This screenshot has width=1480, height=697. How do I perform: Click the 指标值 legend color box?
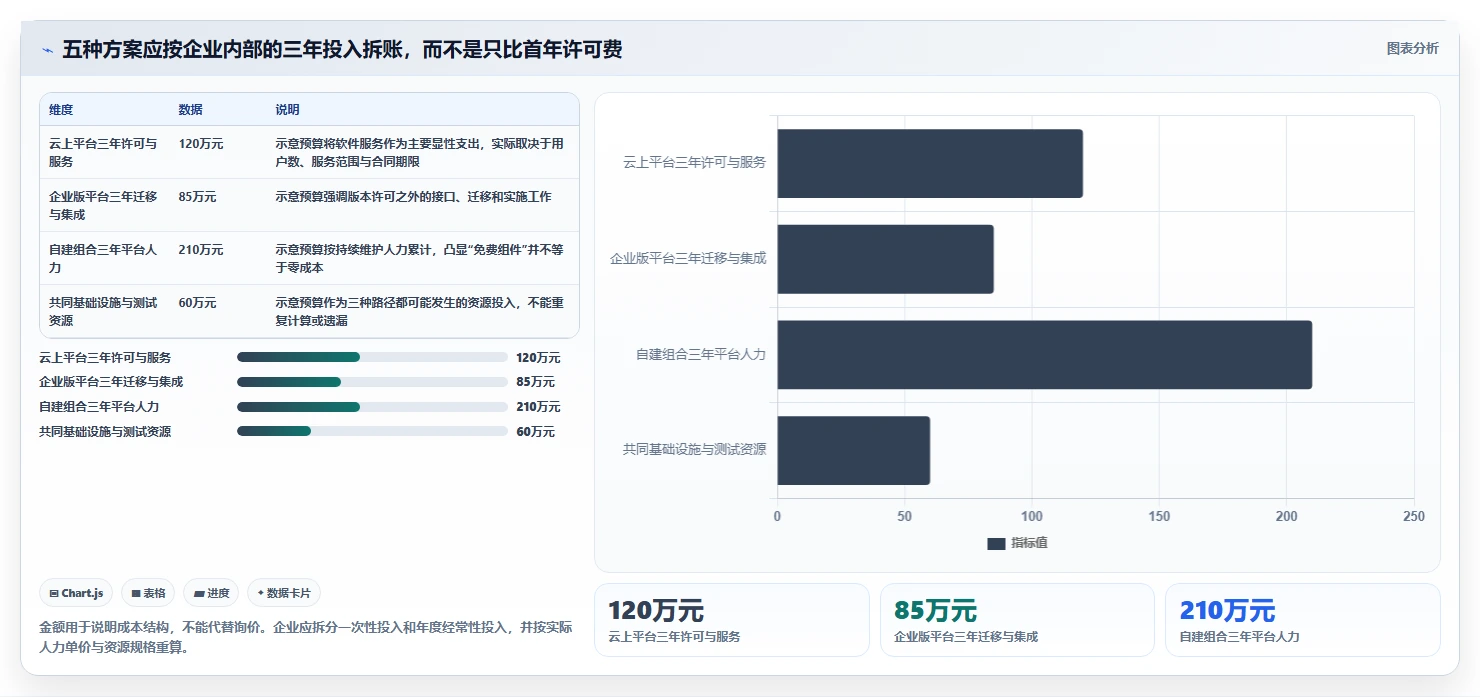point(996,543)
